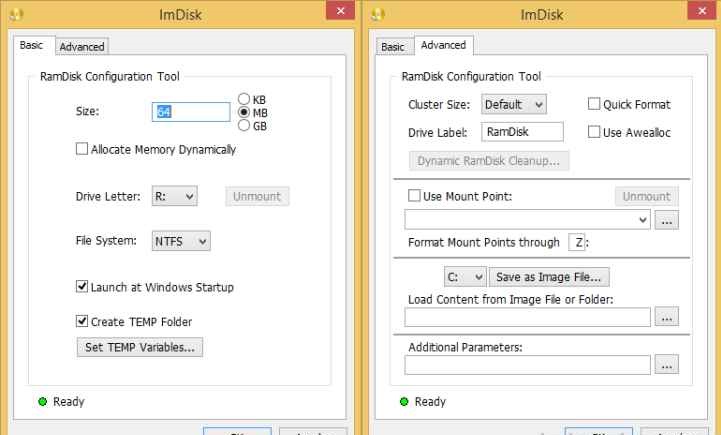Image resolution: width=721 pixels, height=435 pixels.
Task: Click the ImDisk icon in right title bar
Action: (x=377, y=15)
